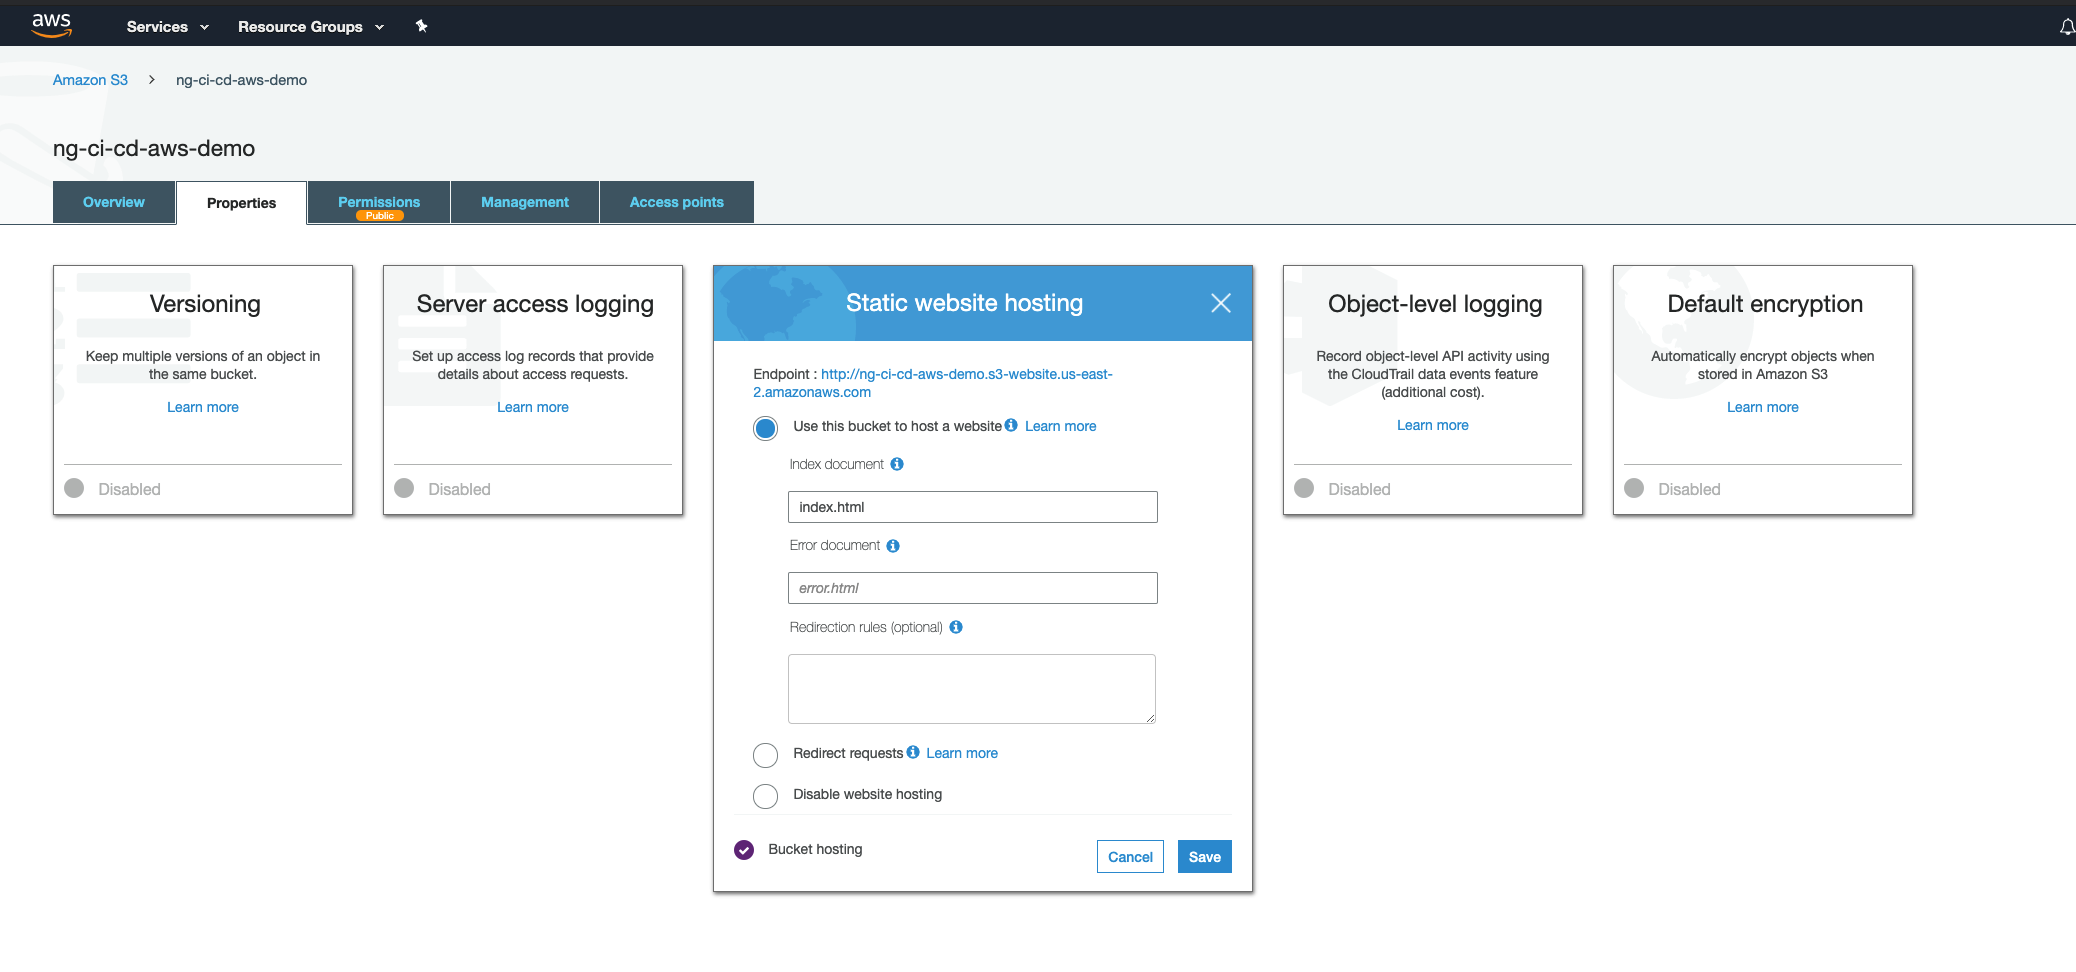Screen dimensions: 2076x972
Task: Open the Server access logging card
Action: click(533, 390)
